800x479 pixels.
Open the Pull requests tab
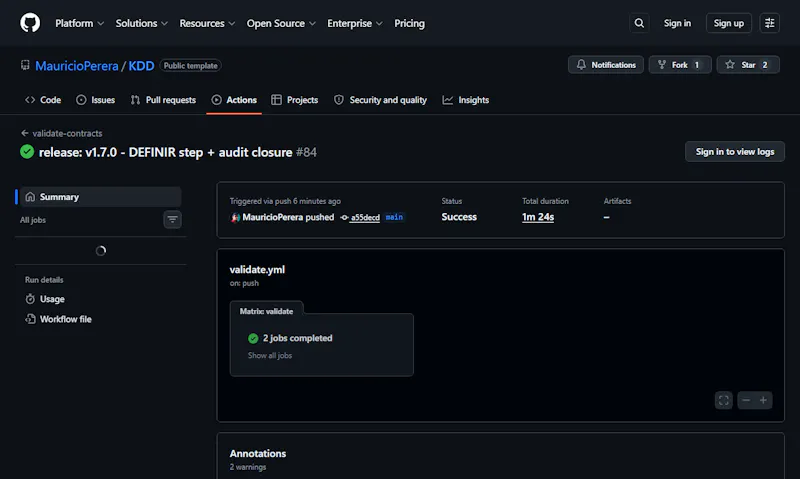(x=163, y=100)
